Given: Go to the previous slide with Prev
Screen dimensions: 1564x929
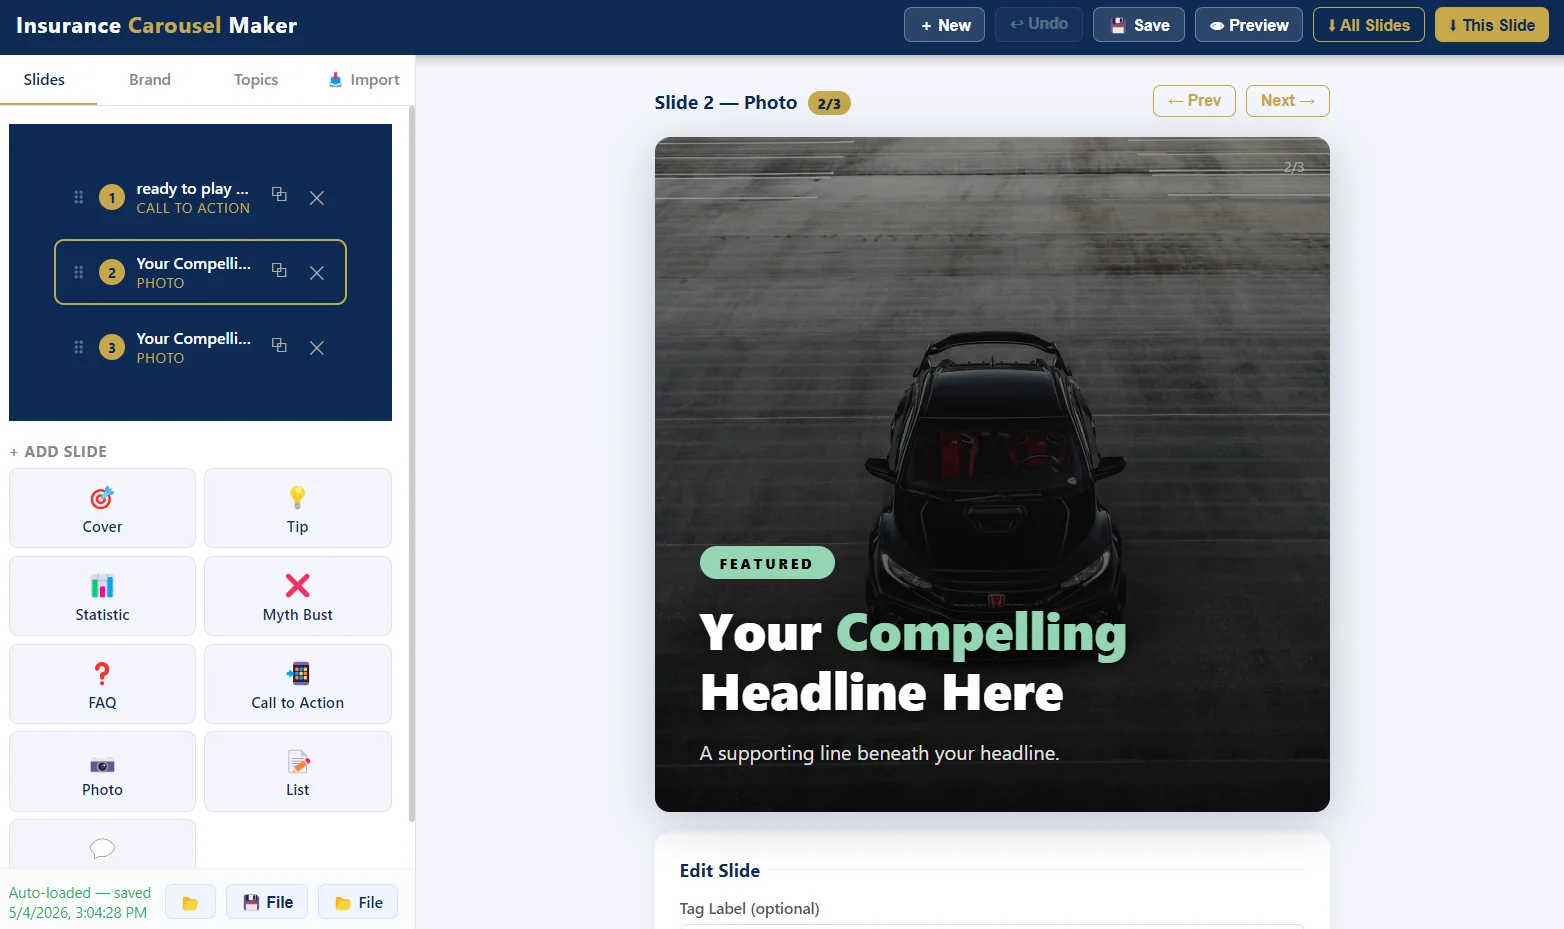Looking at the screenshot, I should tap(1194, 101).
